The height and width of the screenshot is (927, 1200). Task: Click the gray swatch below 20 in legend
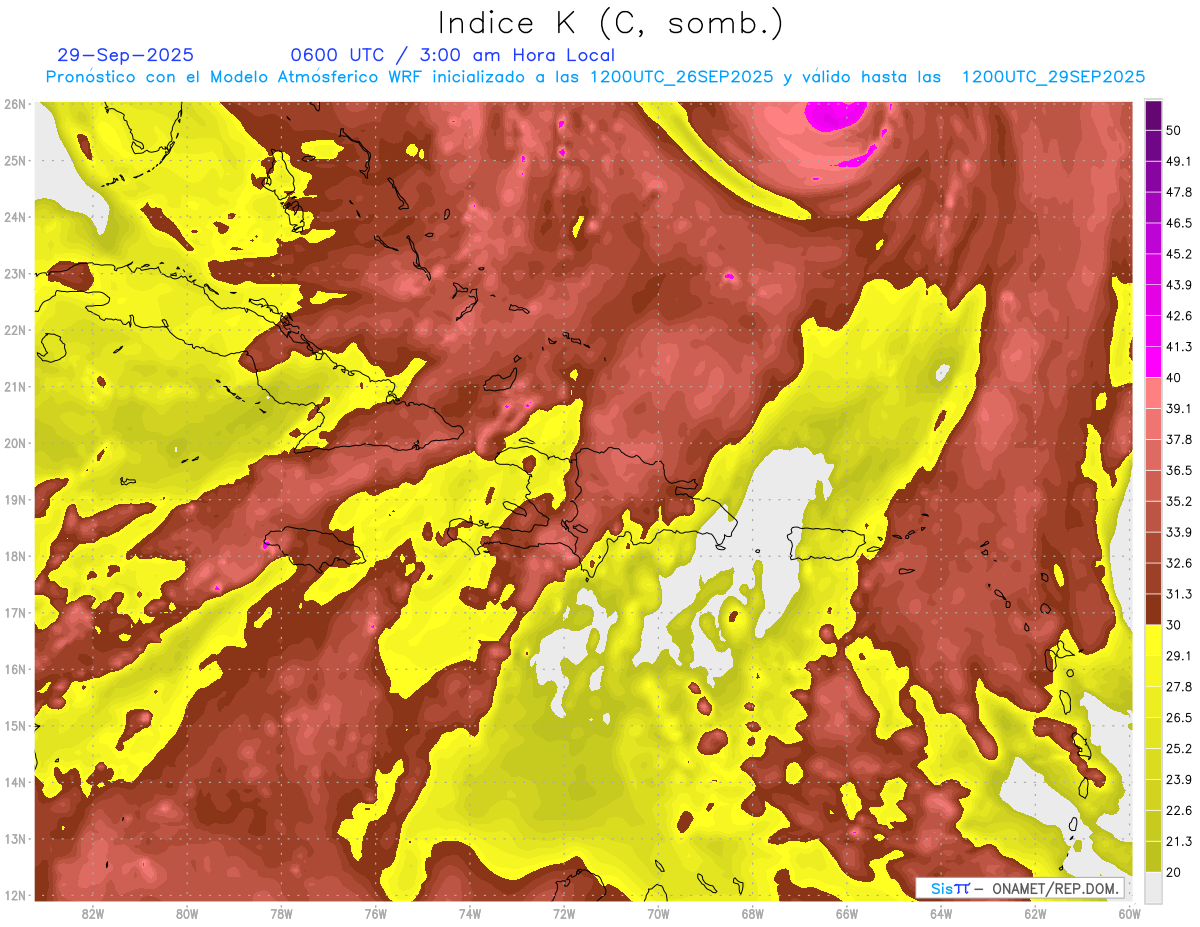(1153, 887)
